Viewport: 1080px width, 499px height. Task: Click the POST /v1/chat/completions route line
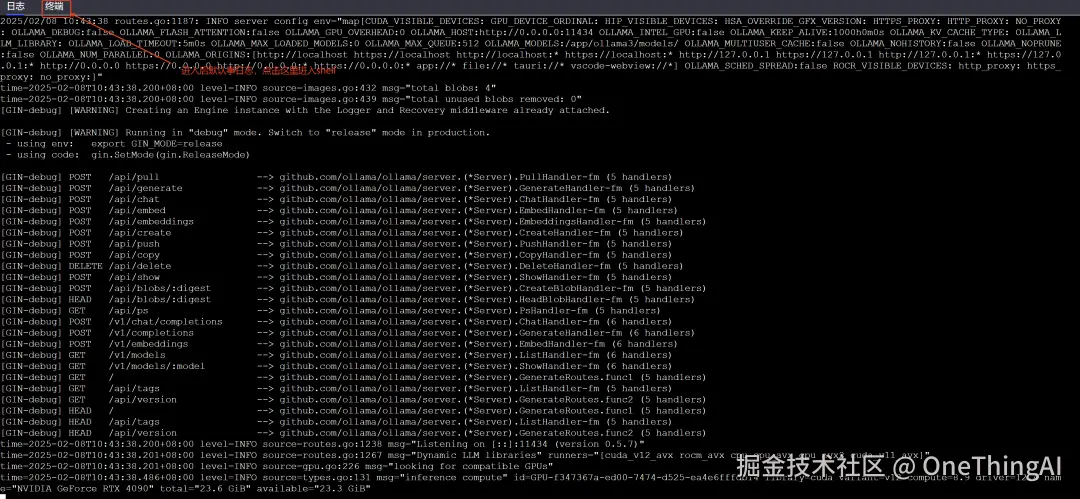point(336,321)
